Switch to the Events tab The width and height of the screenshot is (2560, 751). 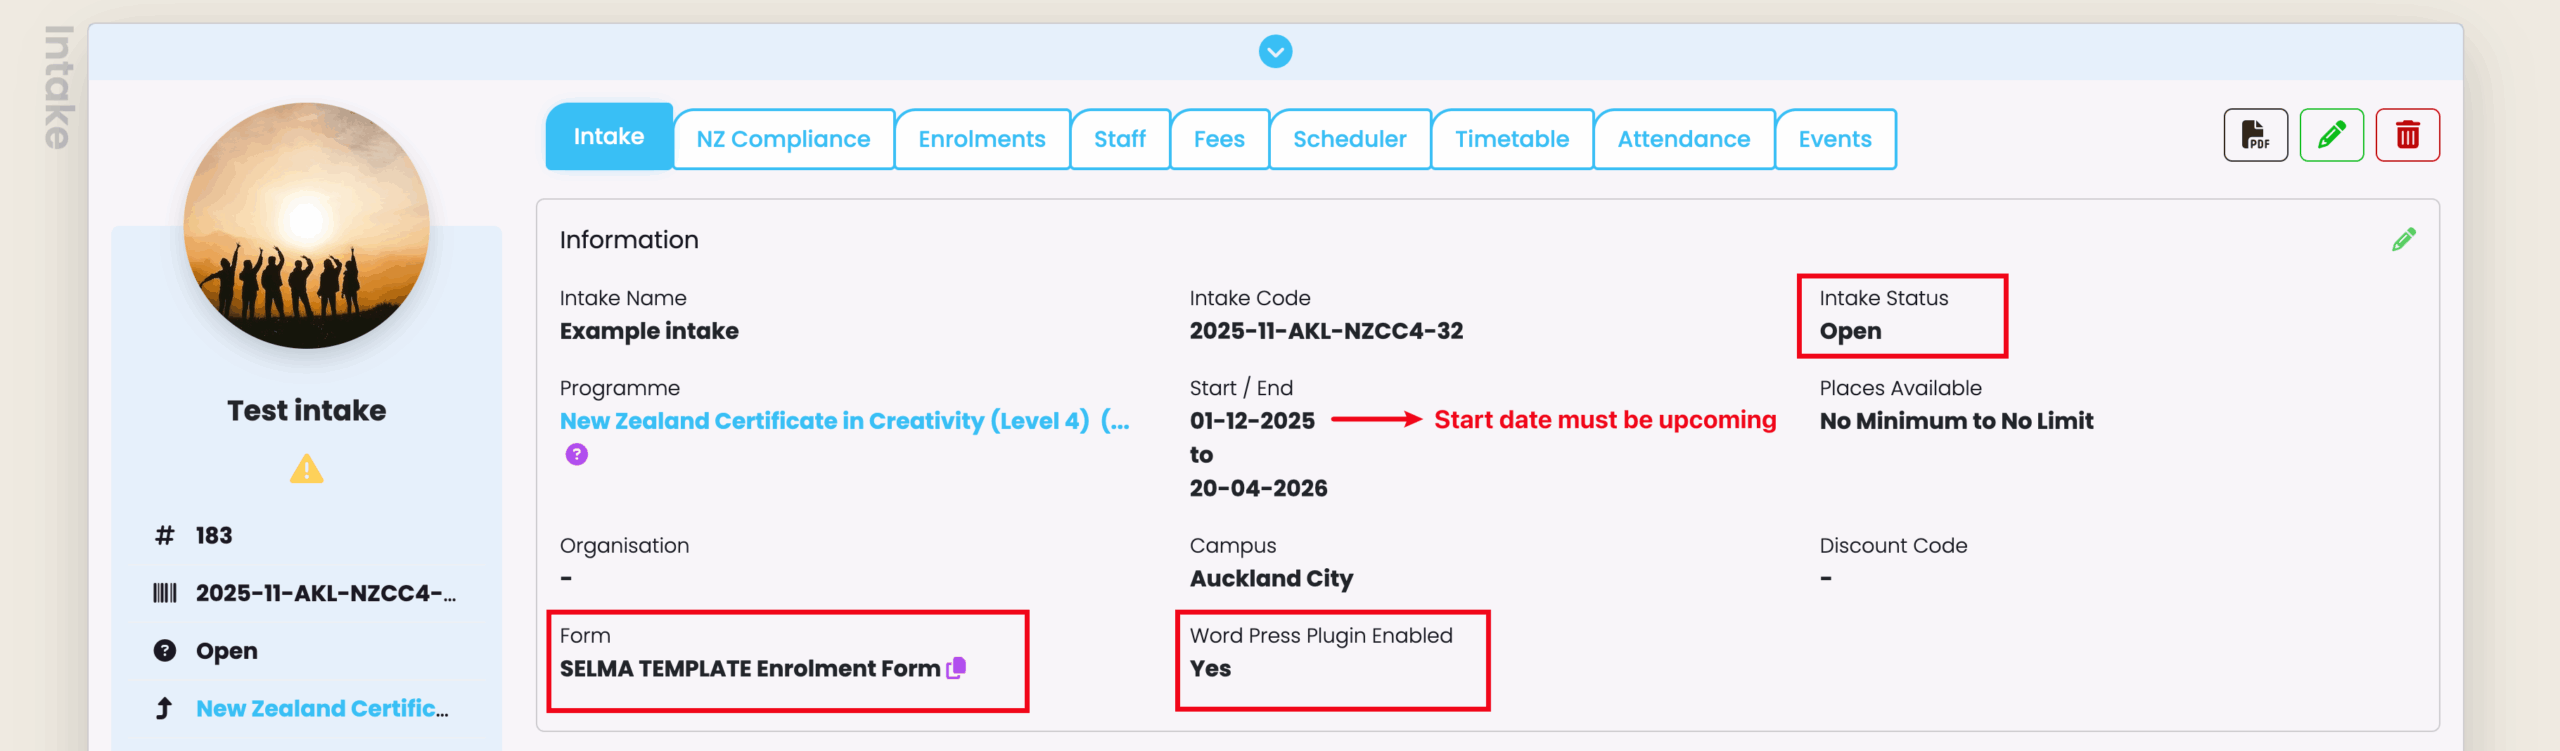(1834, 140)
